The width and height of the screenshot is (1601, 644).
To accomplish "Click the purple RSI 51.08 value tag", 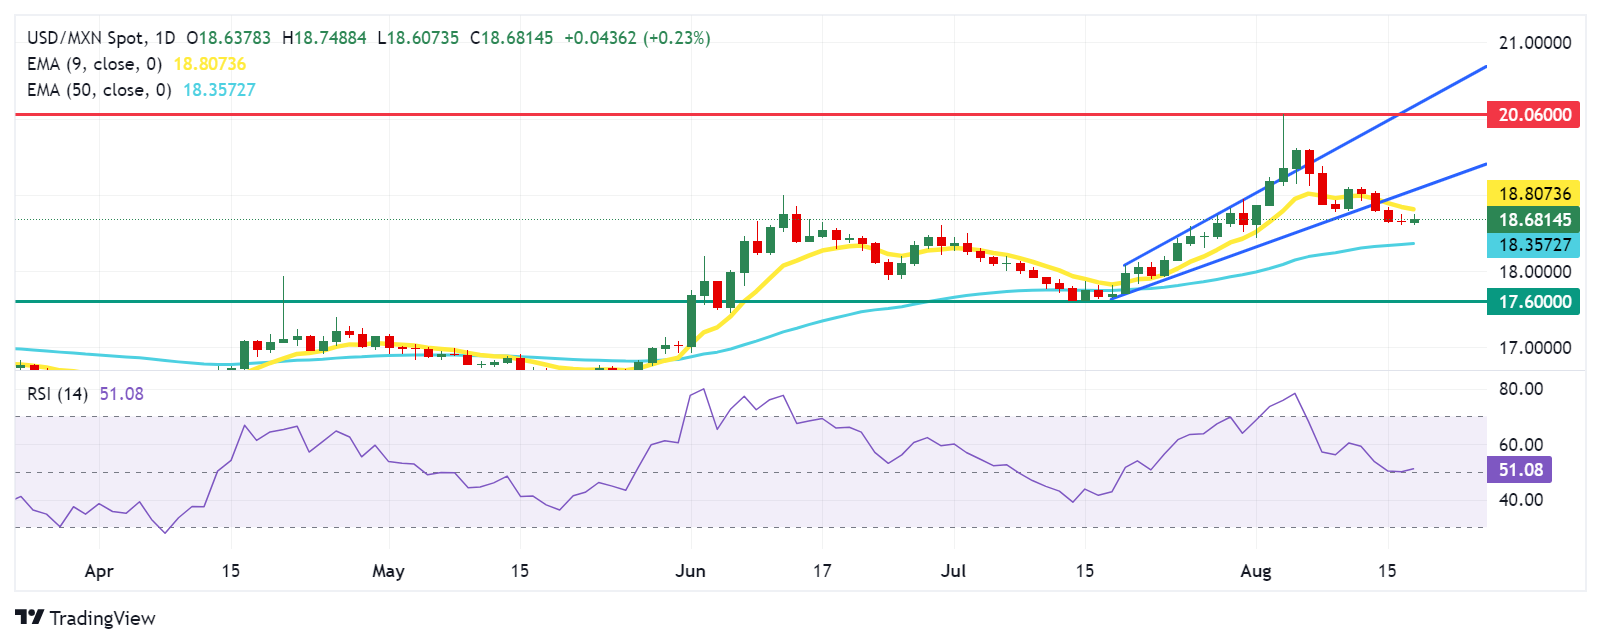I will (x=1520, y=470).
